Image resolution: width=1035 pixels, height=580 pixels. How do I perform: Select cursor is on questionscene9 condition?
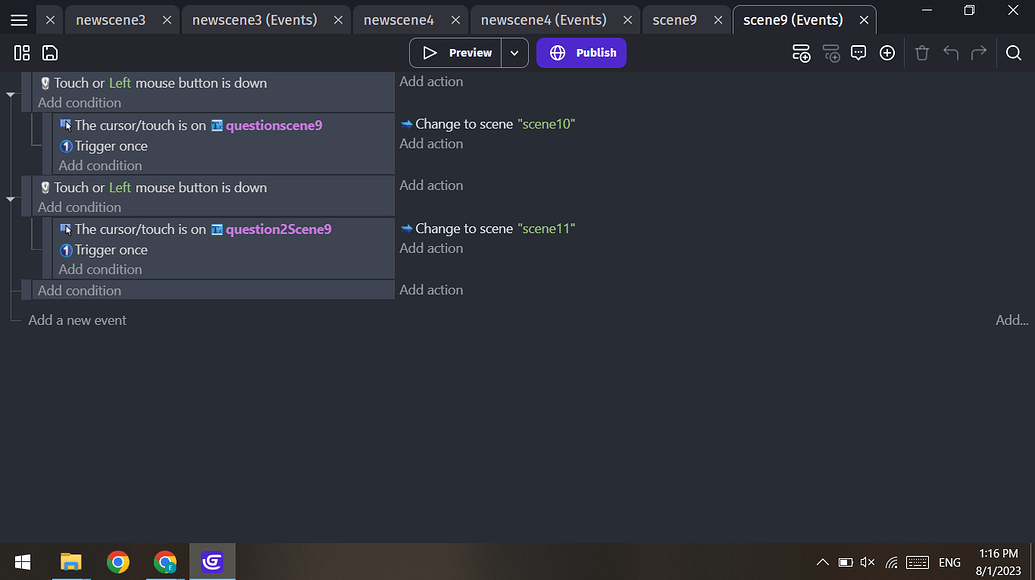191,125
